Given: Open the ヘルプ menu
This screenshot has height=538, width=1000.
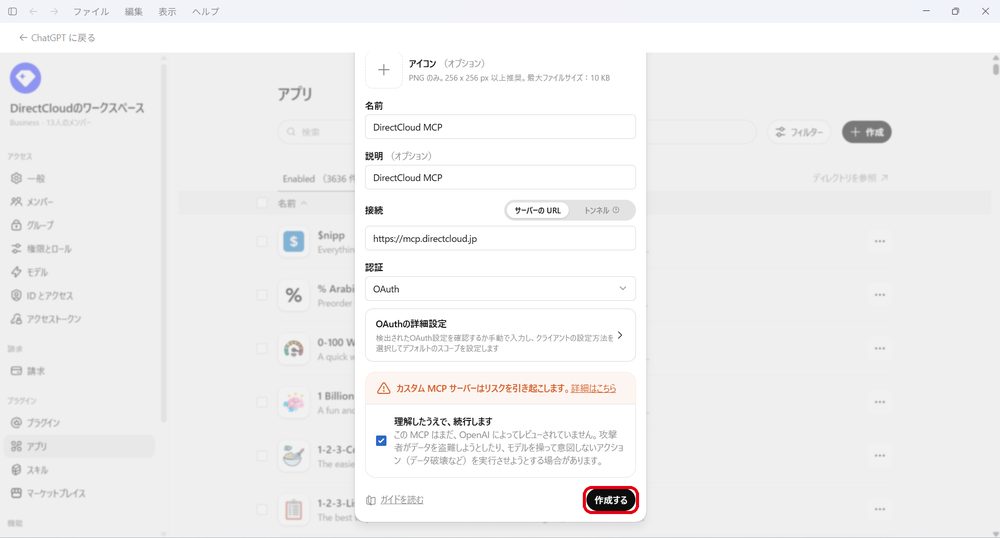Looking at the screenshot, I should (x=205, y=11).
